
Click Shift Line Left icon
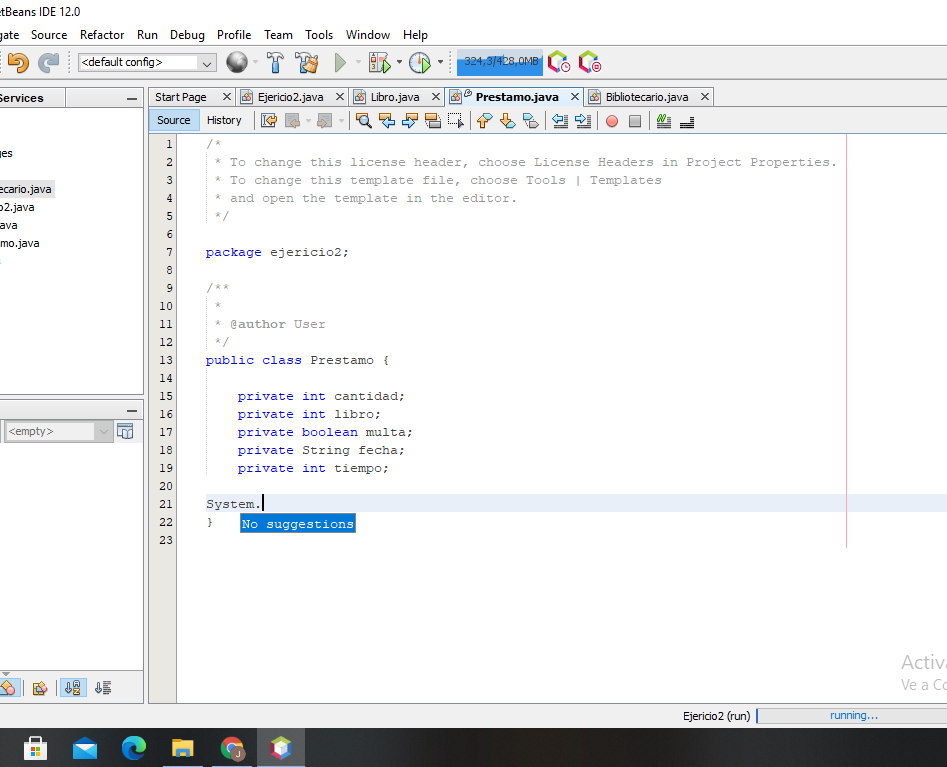coord(560,121)
